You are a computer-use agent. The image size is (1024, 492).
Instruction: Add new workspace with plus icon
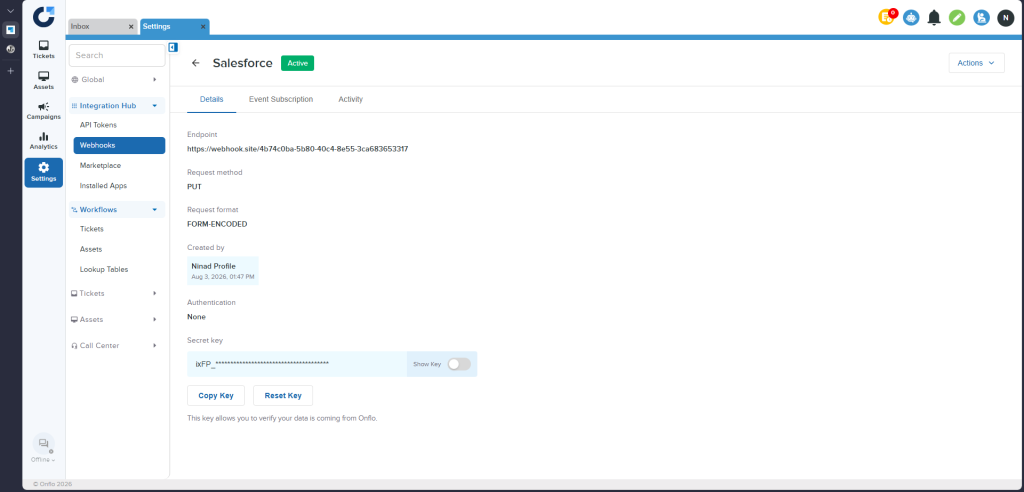(x=10, y=71)
